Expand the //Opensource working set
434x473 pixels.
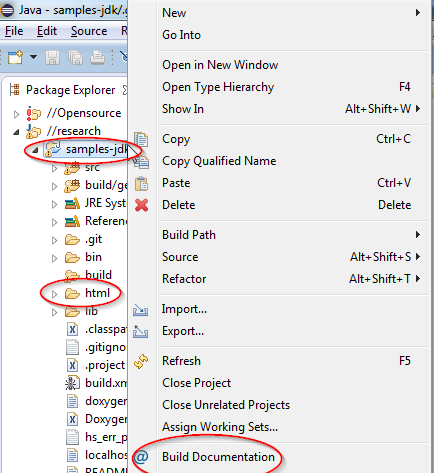[16, 114]
